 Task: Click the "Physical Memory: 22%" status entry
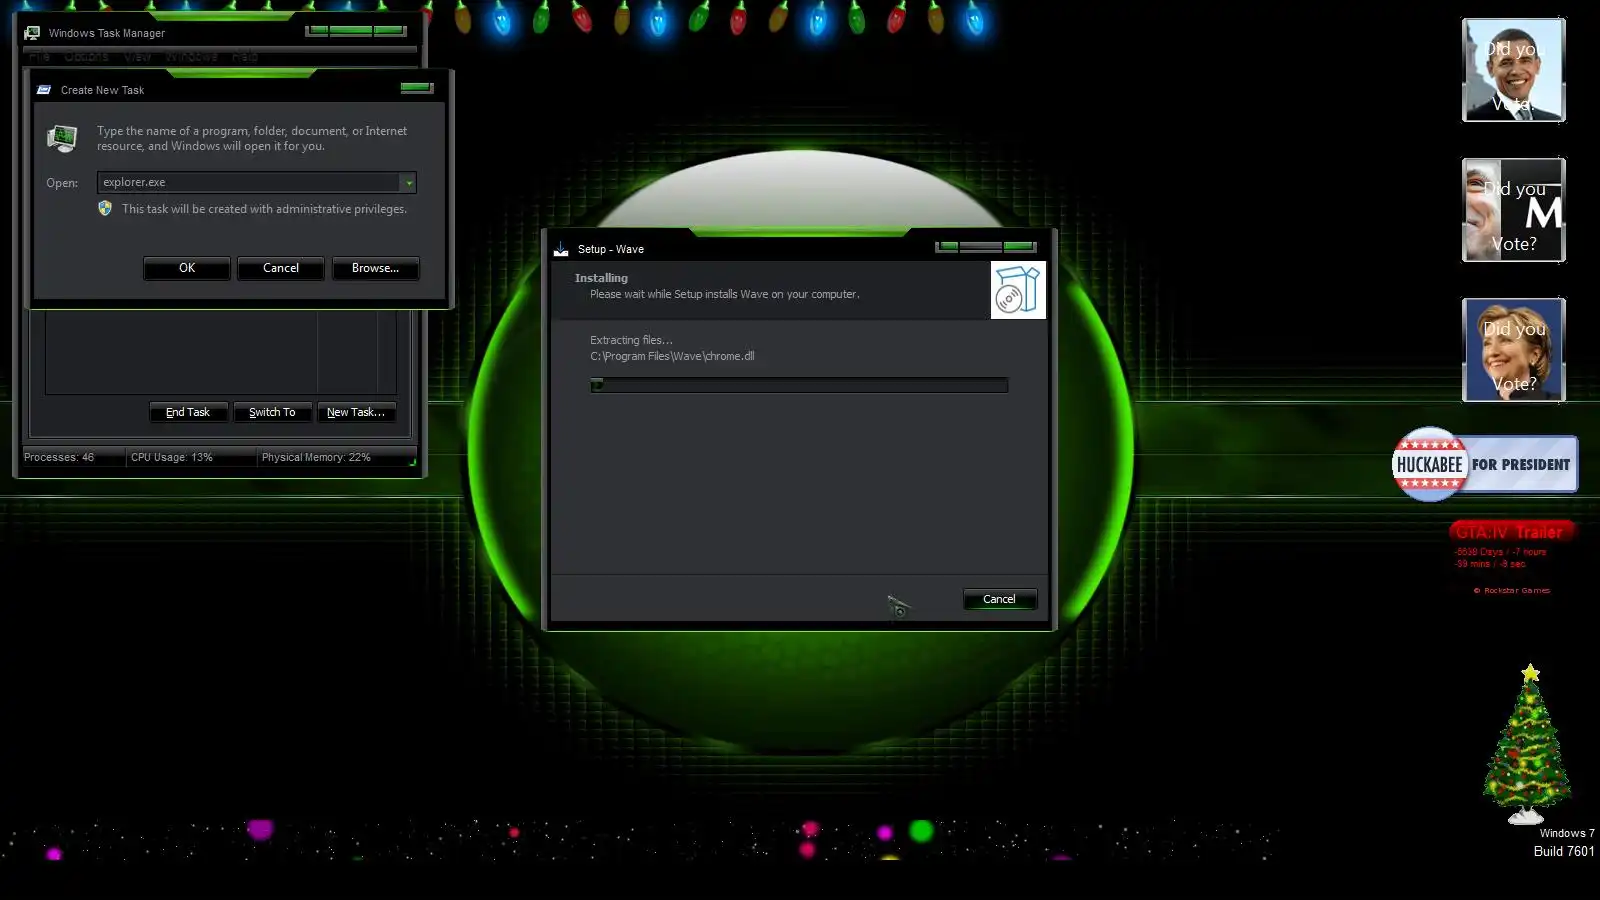[x=316, y=457]
